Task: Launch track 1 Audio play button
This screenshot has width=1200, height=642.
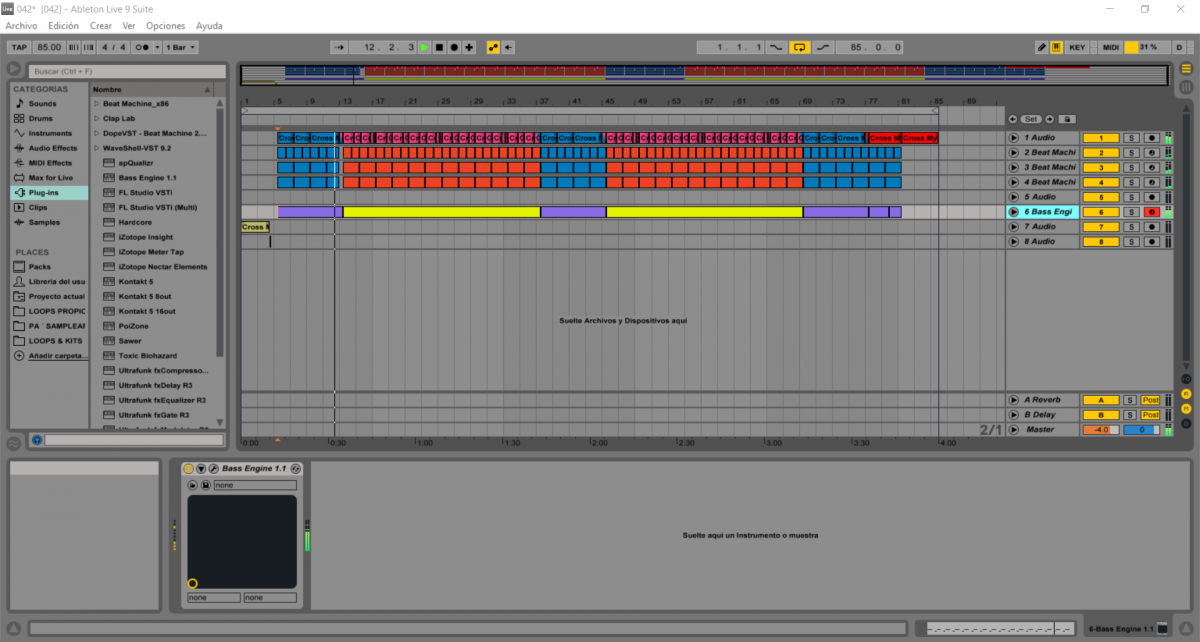Action: point(1013,138)
